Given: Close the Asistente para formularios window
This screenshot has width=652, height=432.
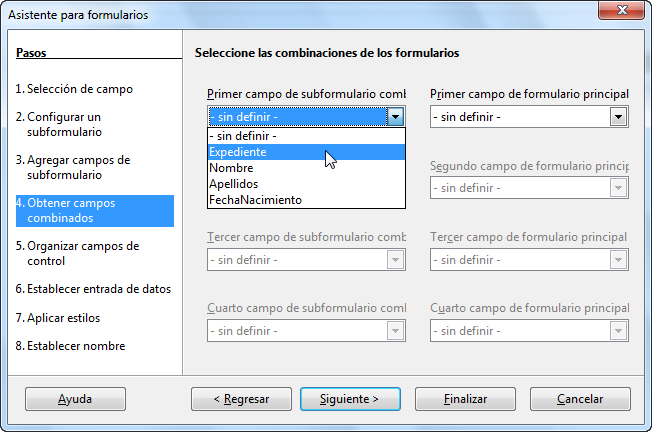Looking at the screenshot, I should [621, 10].
